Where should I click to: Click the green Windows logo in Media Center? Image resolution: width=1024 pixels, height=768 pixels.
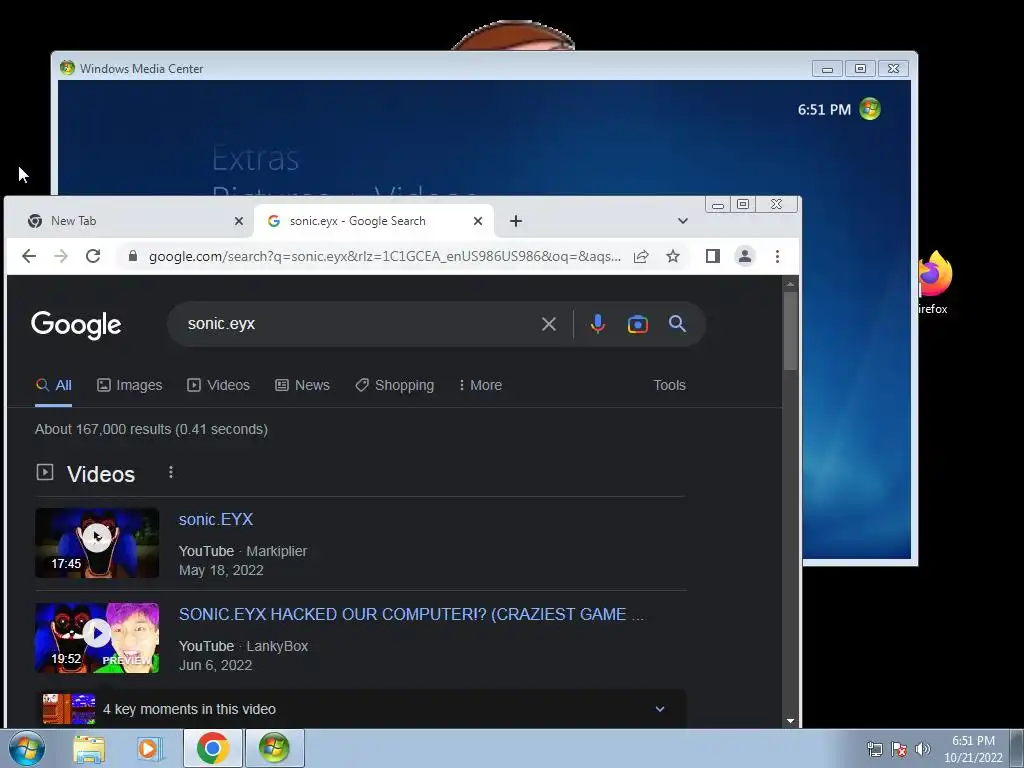870,109
